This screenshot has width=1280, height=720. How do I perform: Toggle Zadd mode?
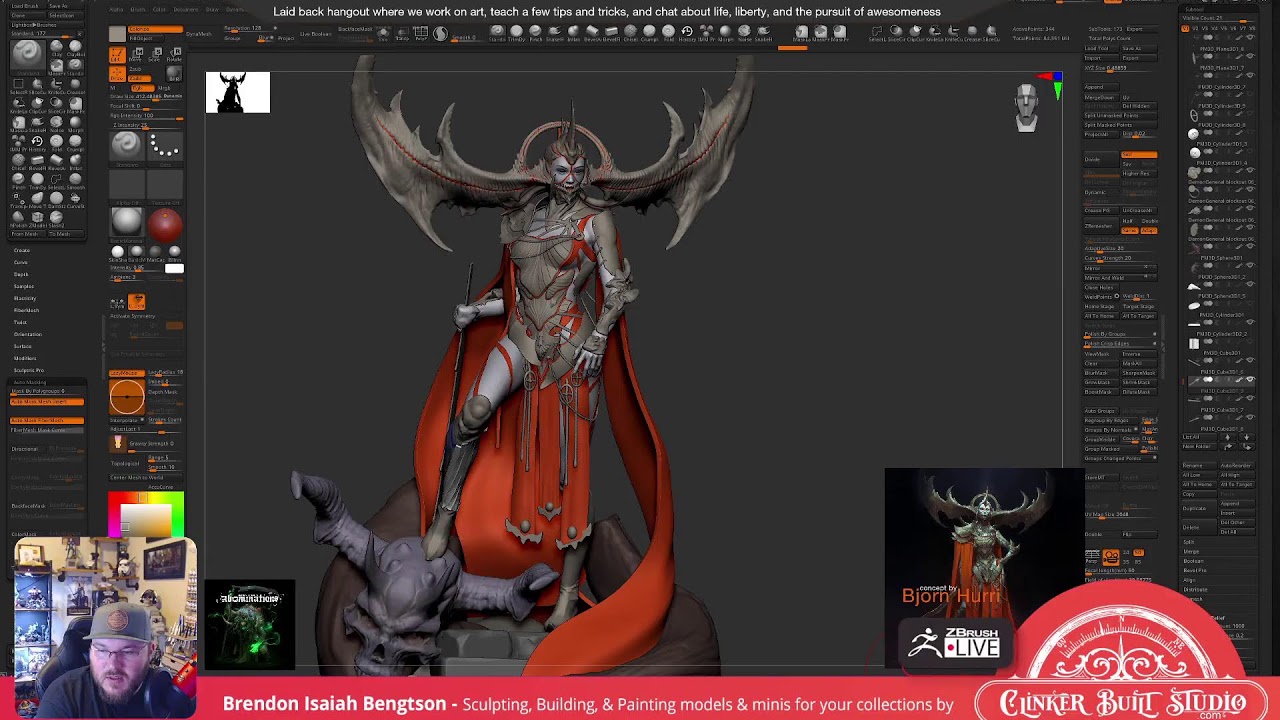[x=139, y=78]
